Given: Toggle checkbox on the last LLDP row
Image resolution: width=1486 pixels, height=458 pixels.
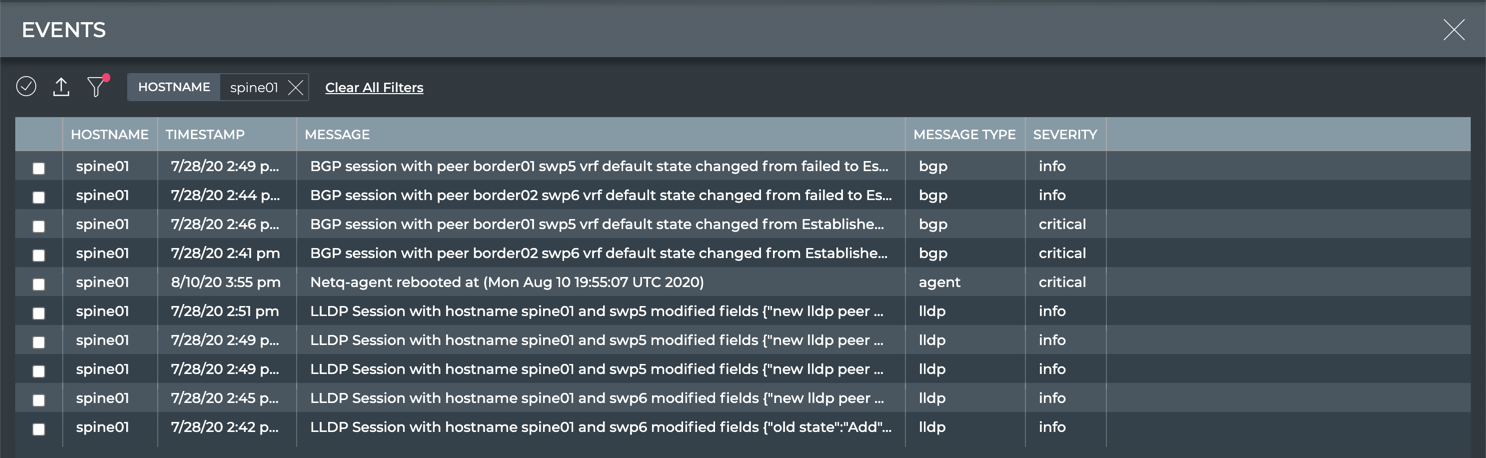Looking at the screenshot, I should coord(39,429).
